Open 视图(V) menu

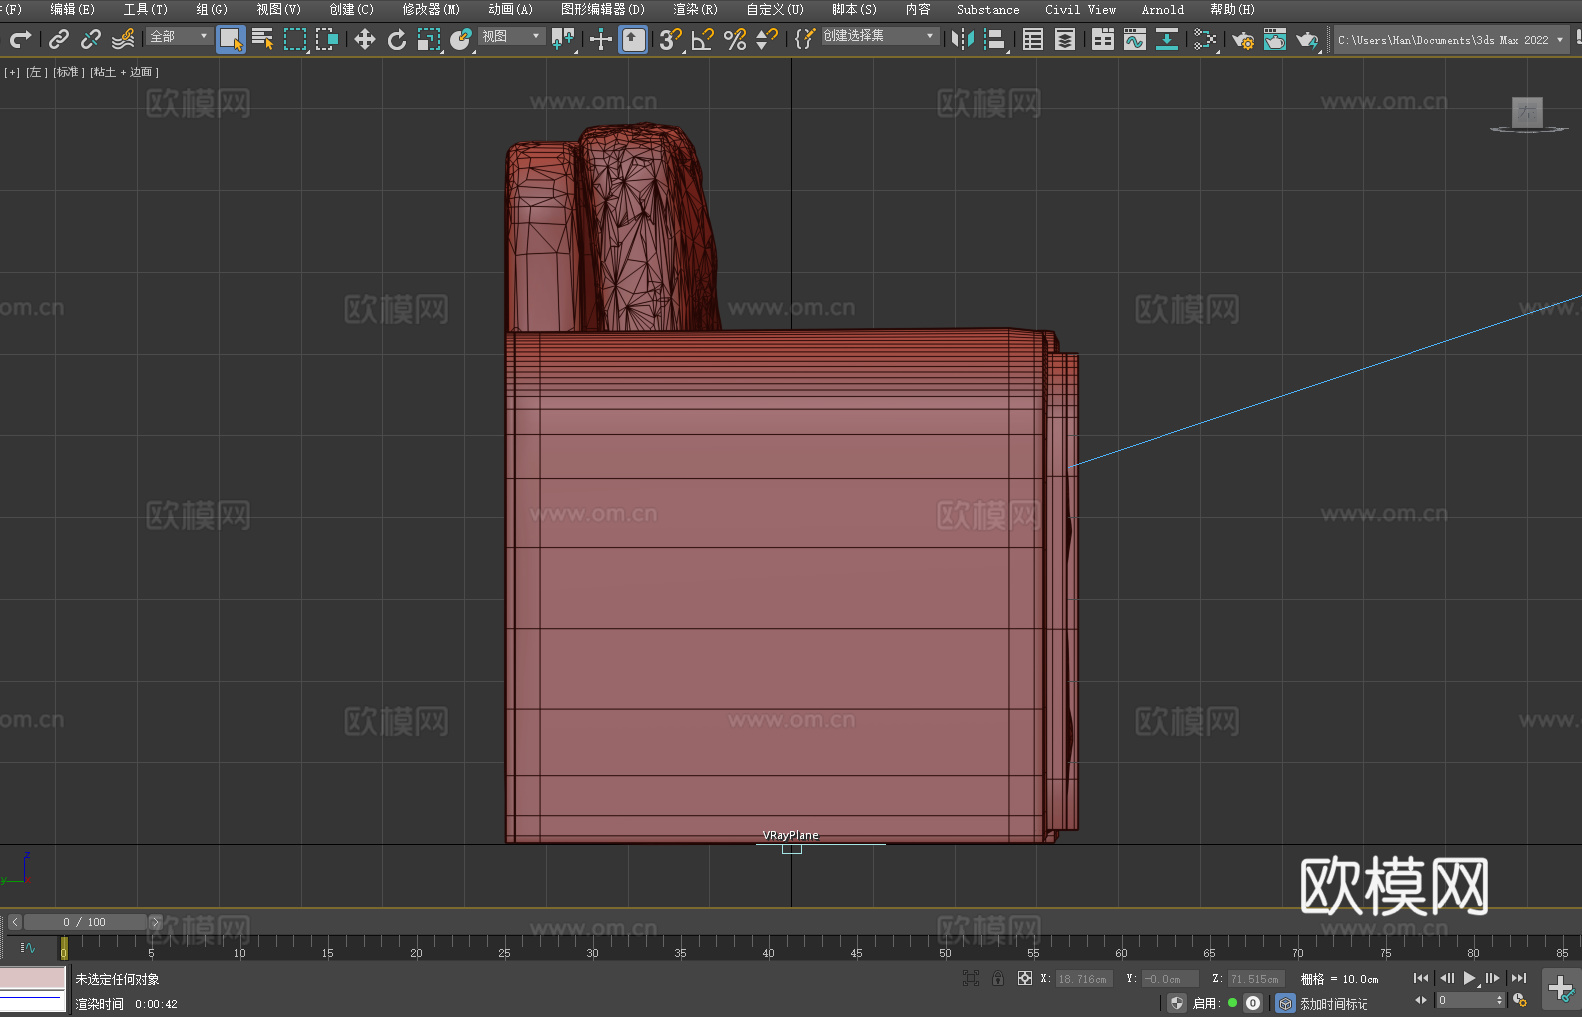tap(278, 9)
